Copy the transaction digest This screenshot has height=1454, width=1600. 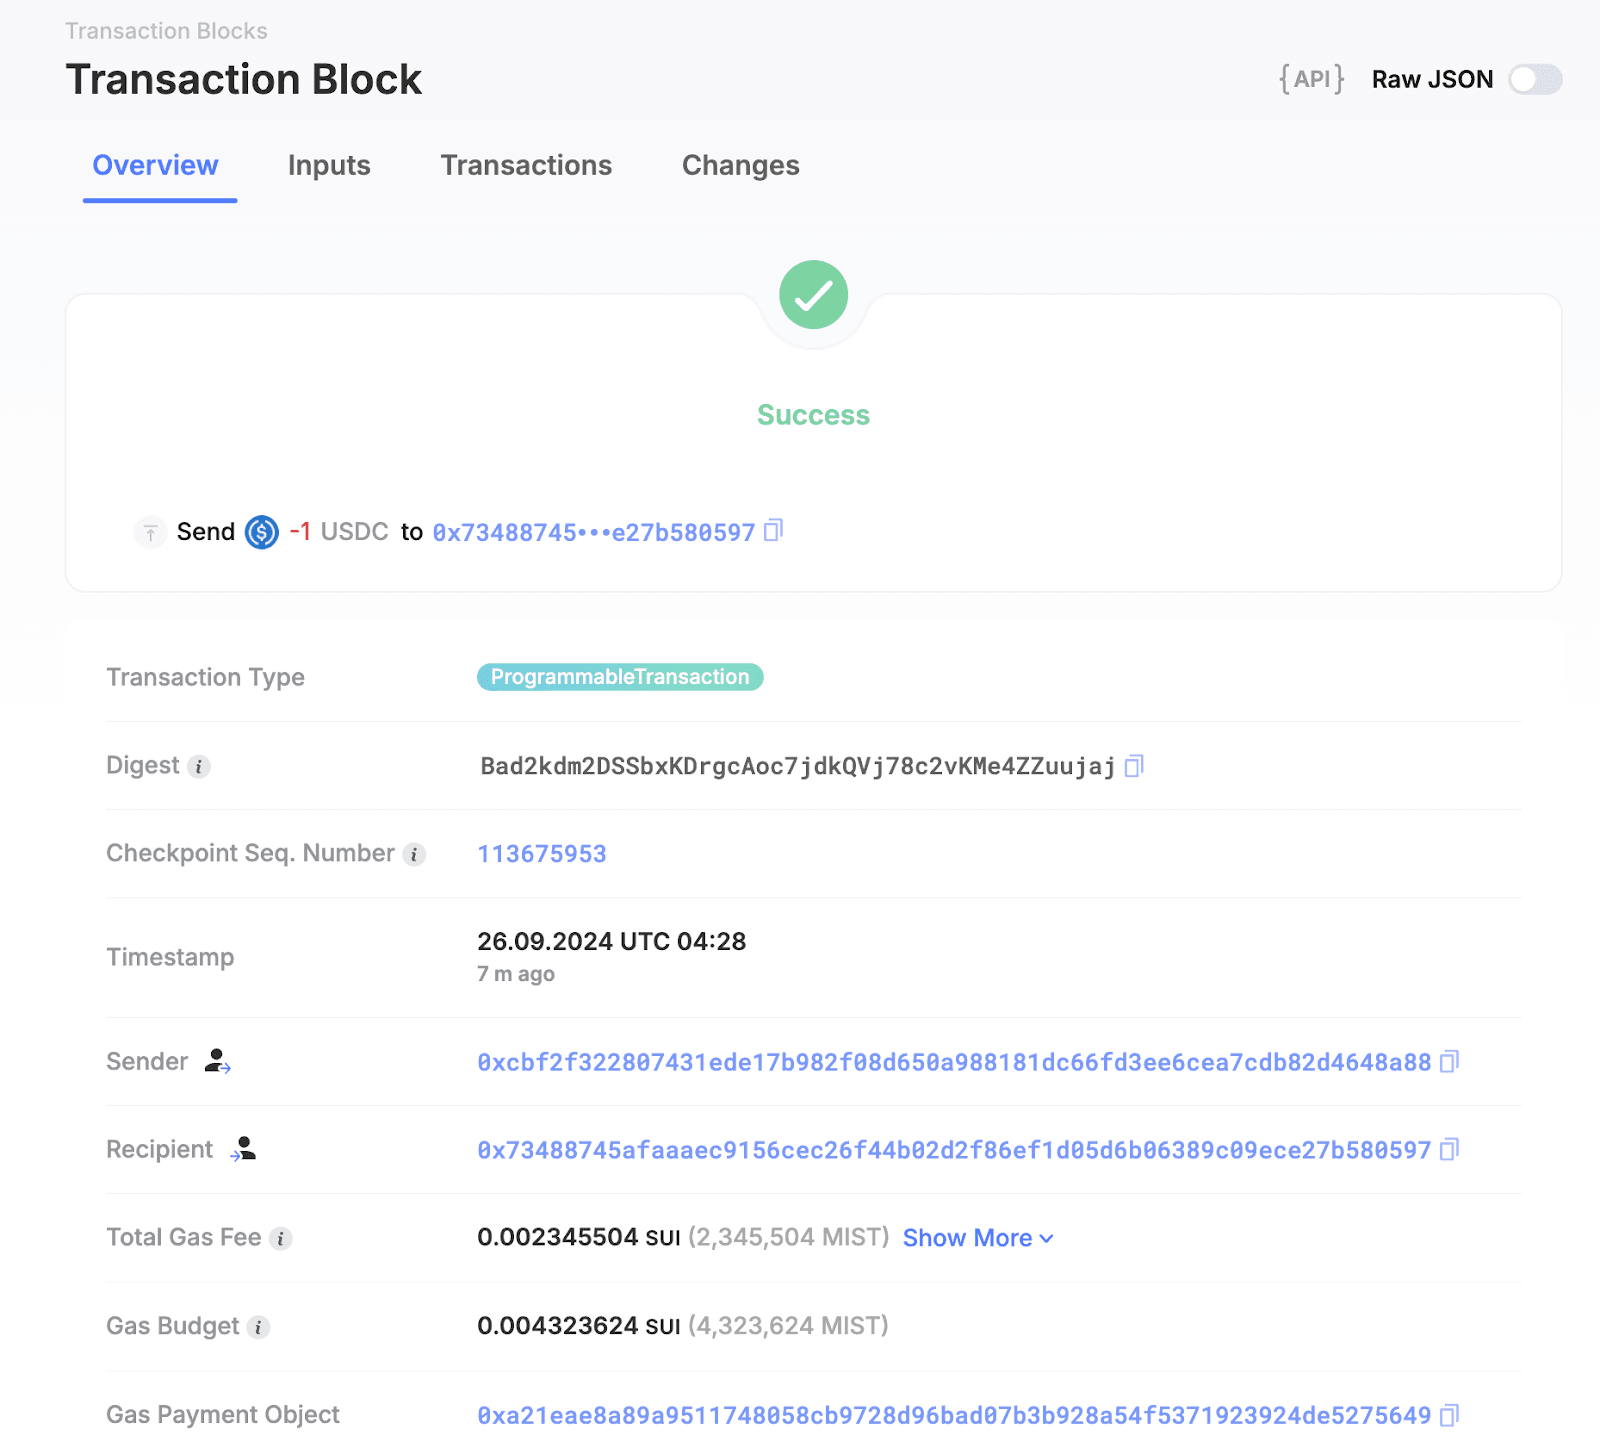pyautogui.click(x=1134, y=766)
